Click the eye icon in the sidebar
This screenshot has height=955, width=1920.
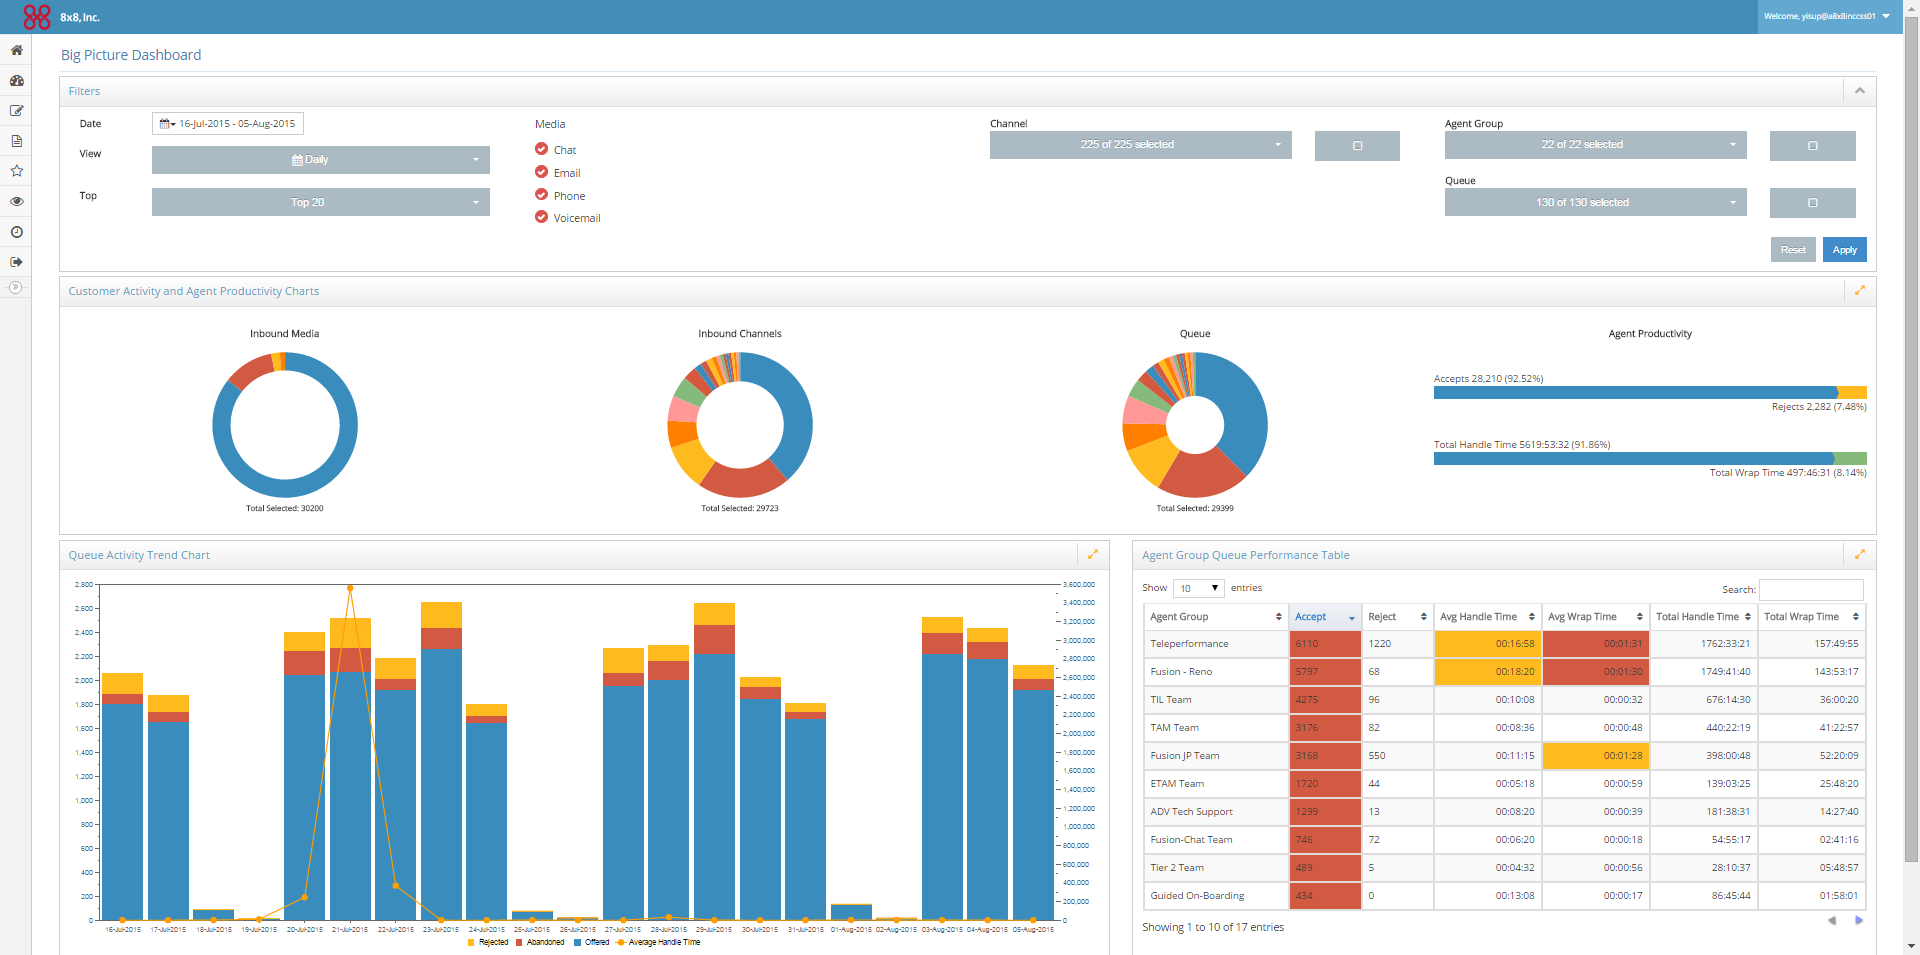(x=16, y=201)
